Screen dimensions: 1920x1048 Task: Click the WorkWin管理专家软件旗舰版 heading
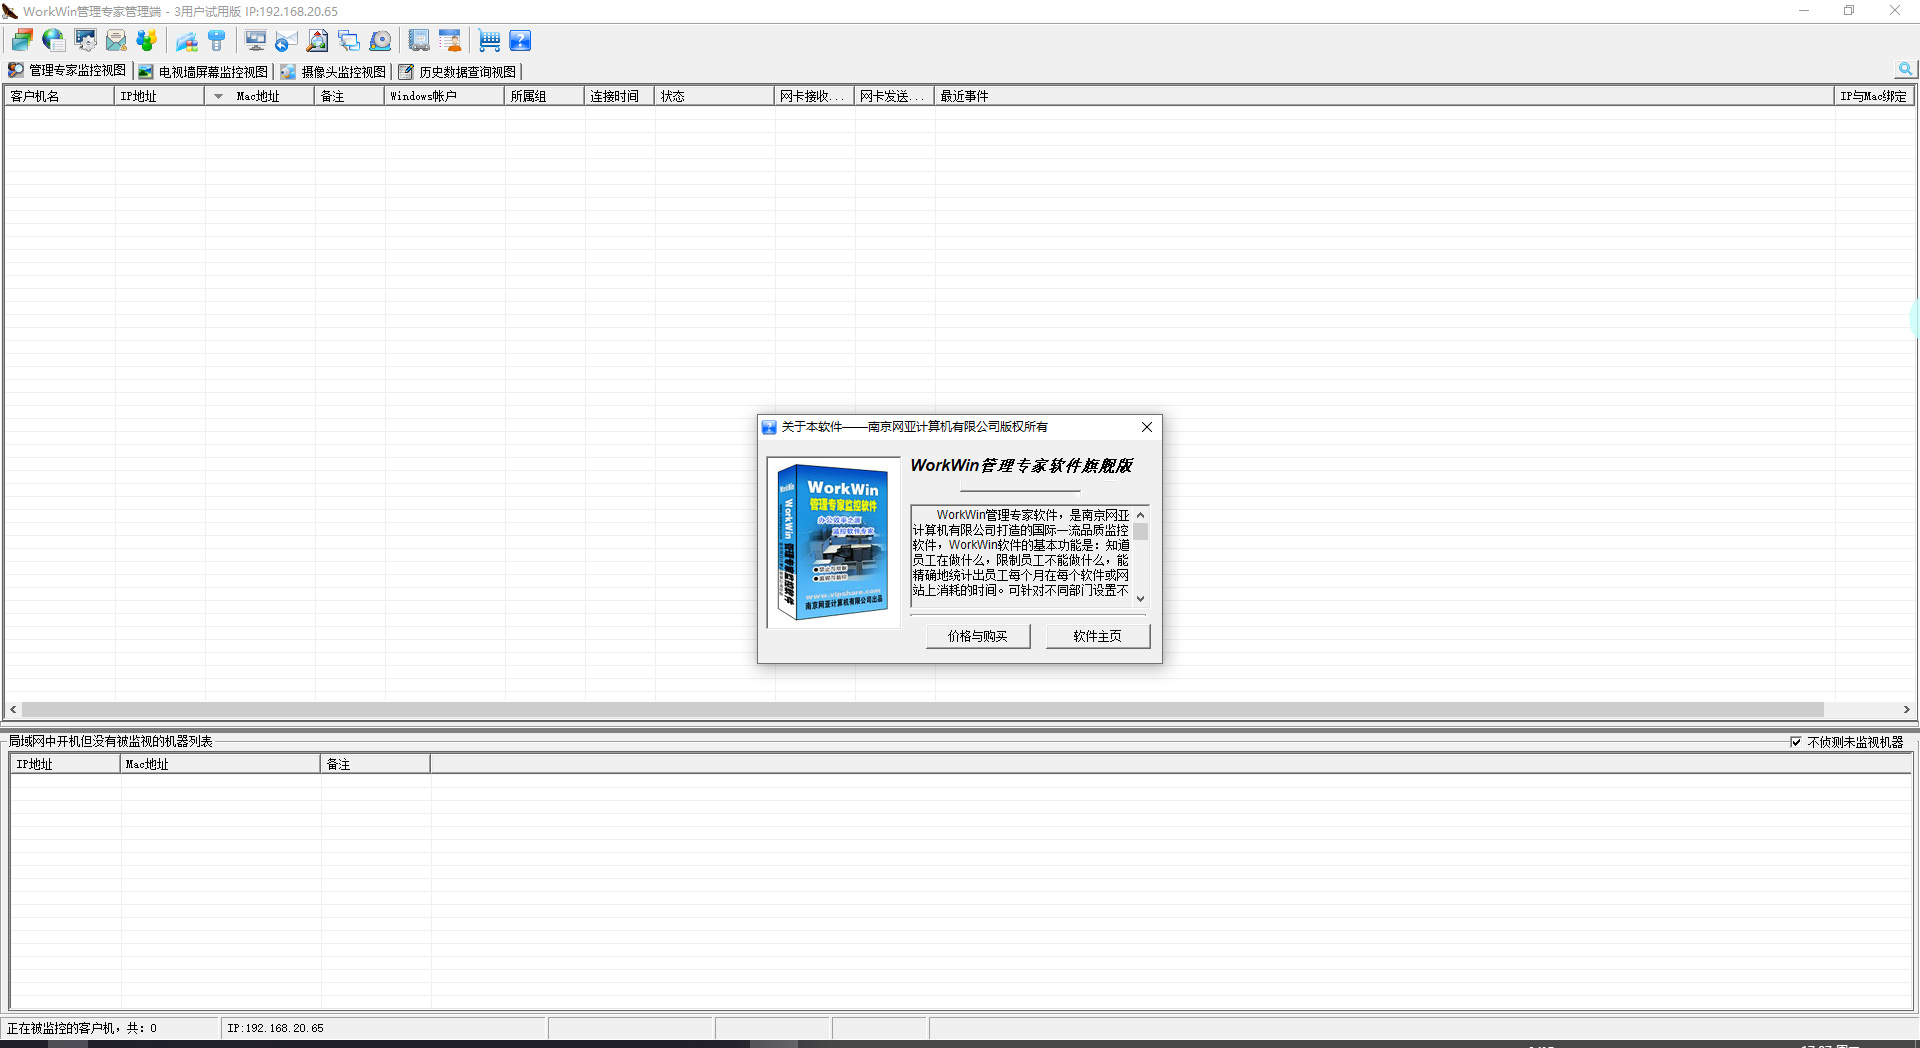[x=1021, y=466]
